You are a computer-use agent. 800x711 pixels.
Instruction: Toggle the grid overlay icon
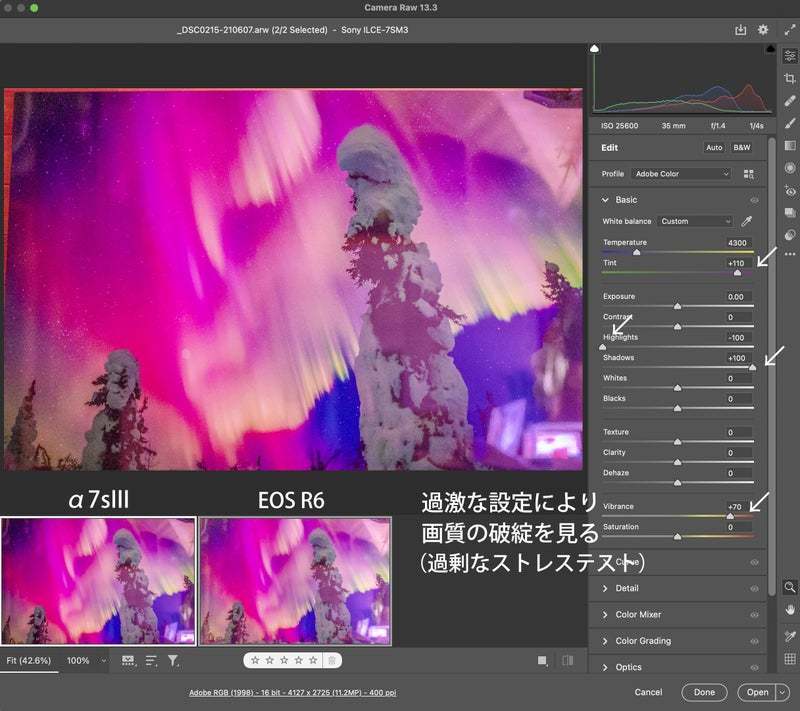pos(790,659)
